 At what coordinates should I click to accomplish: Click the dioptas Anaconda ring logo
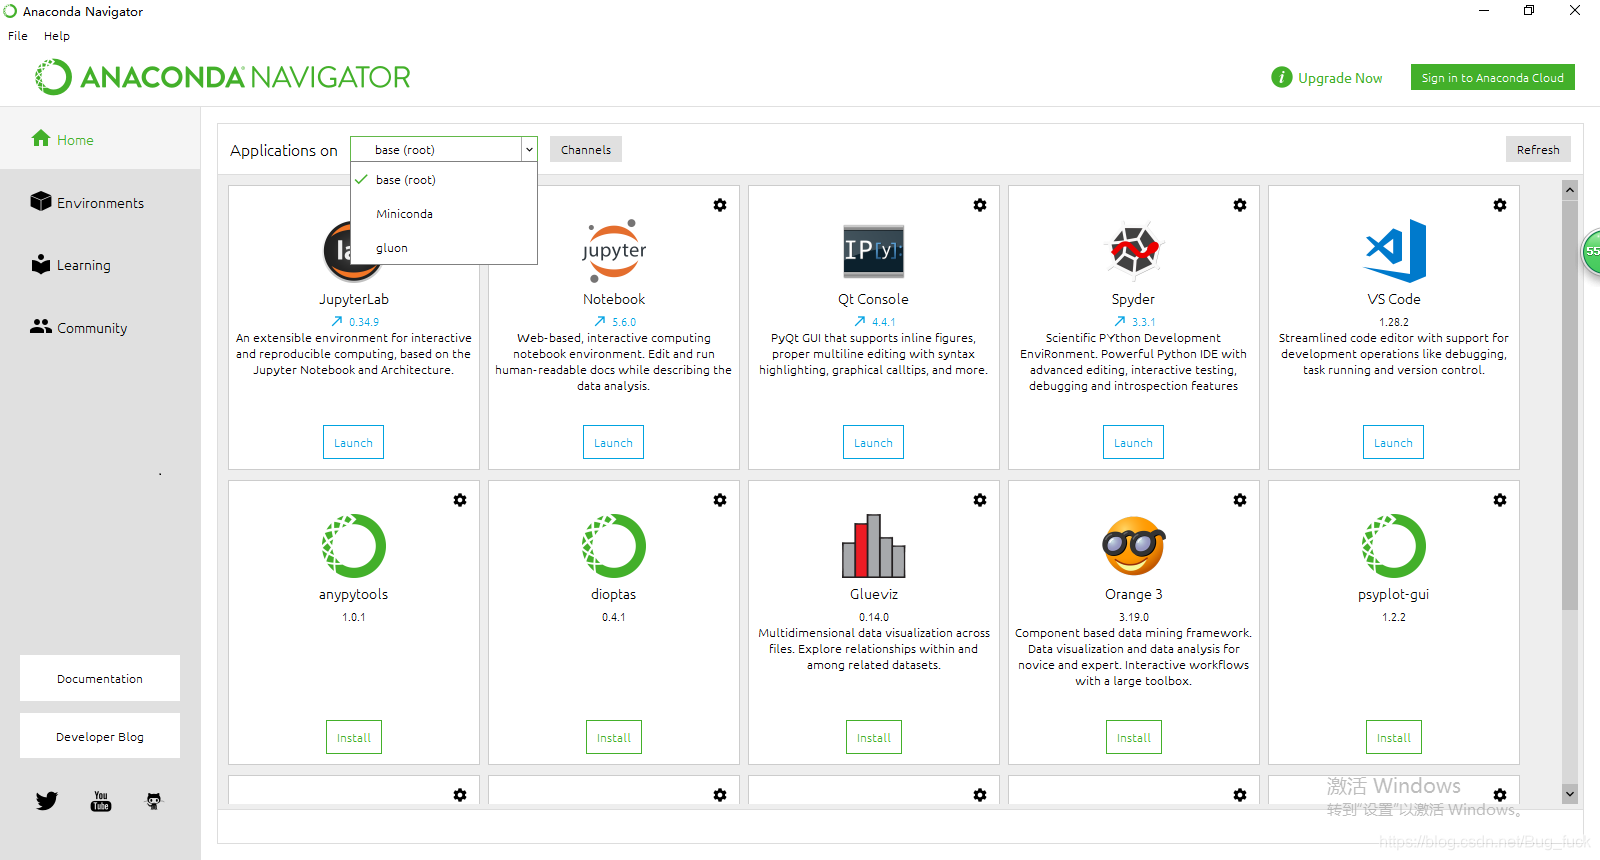coord(614,545)
